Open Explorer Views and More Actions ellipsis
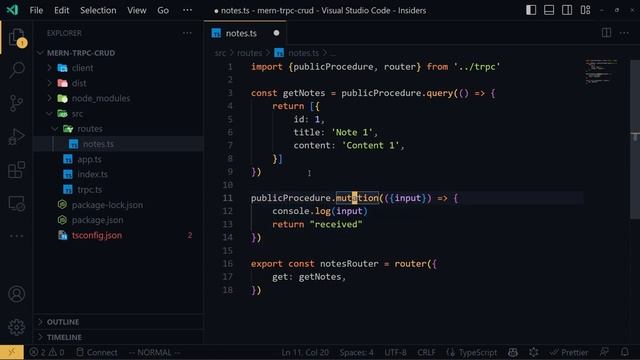The width and height of the screenshot is (640, 360). pyautogui.click(x=187, y=33)
